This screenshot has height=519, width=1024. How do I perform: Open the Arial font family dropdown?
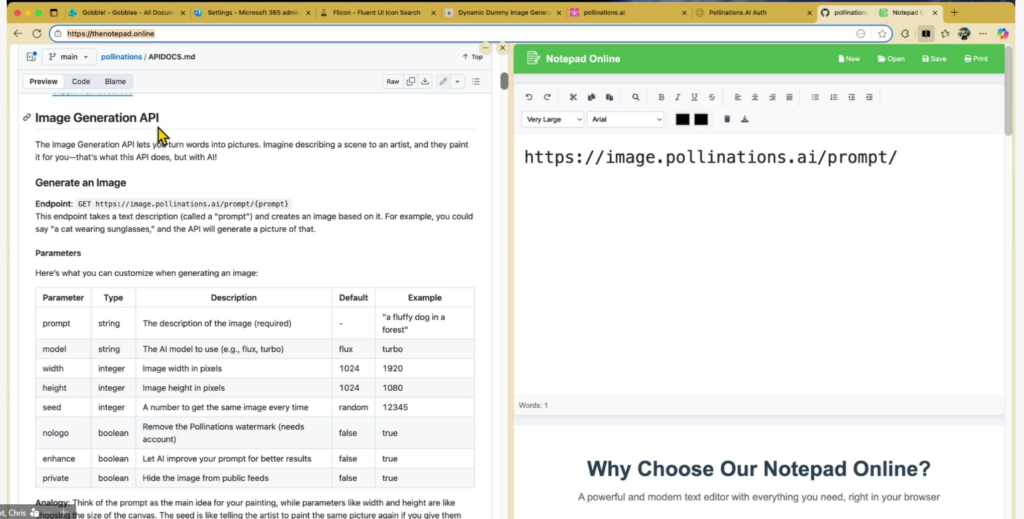pyautogui.click(x=626, y=119)
